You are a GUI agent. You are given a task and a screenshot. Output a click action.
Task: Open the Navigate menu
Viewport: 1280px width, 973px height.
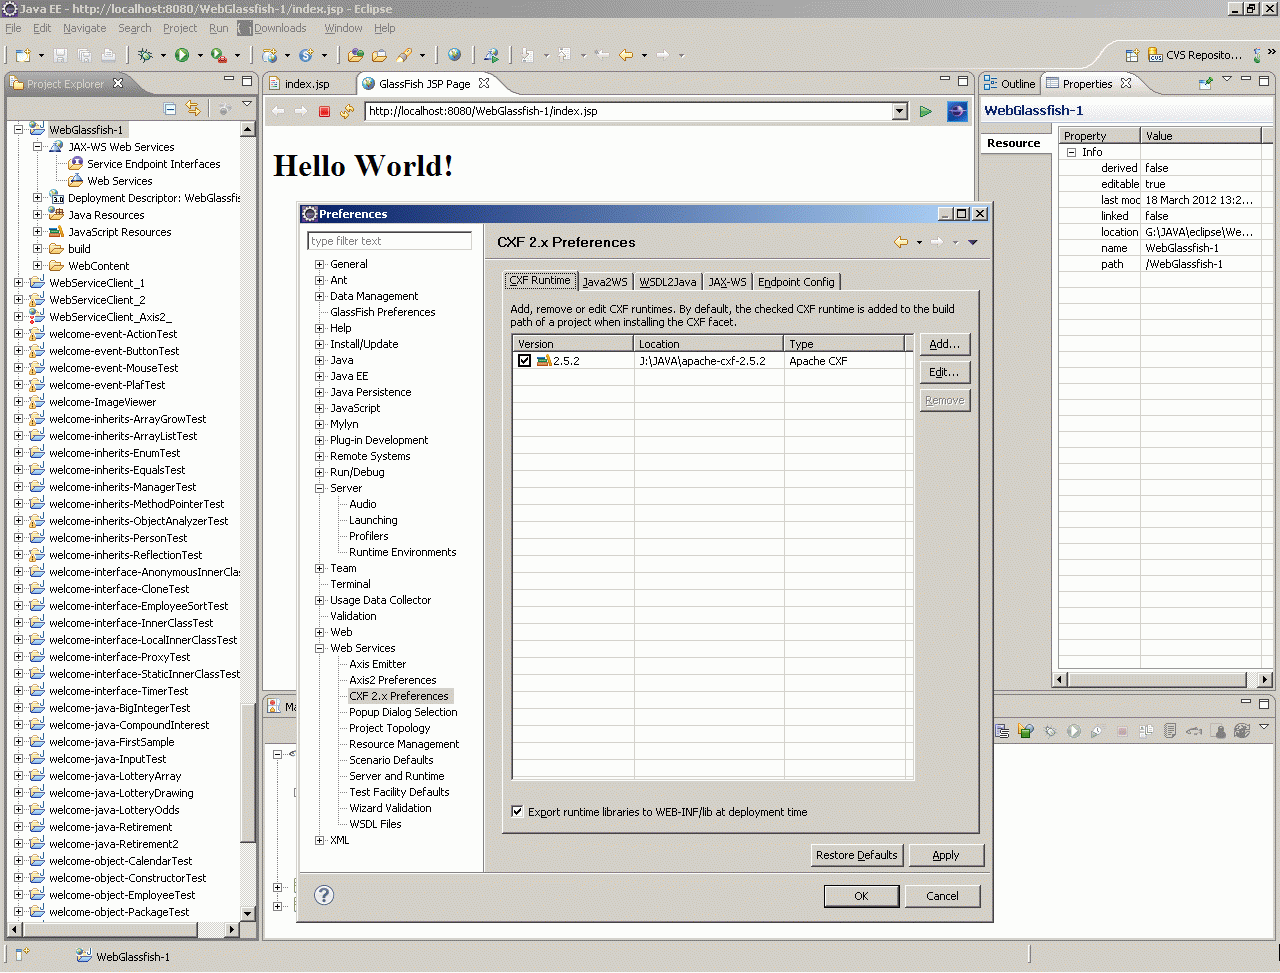[x=85, y=28]
